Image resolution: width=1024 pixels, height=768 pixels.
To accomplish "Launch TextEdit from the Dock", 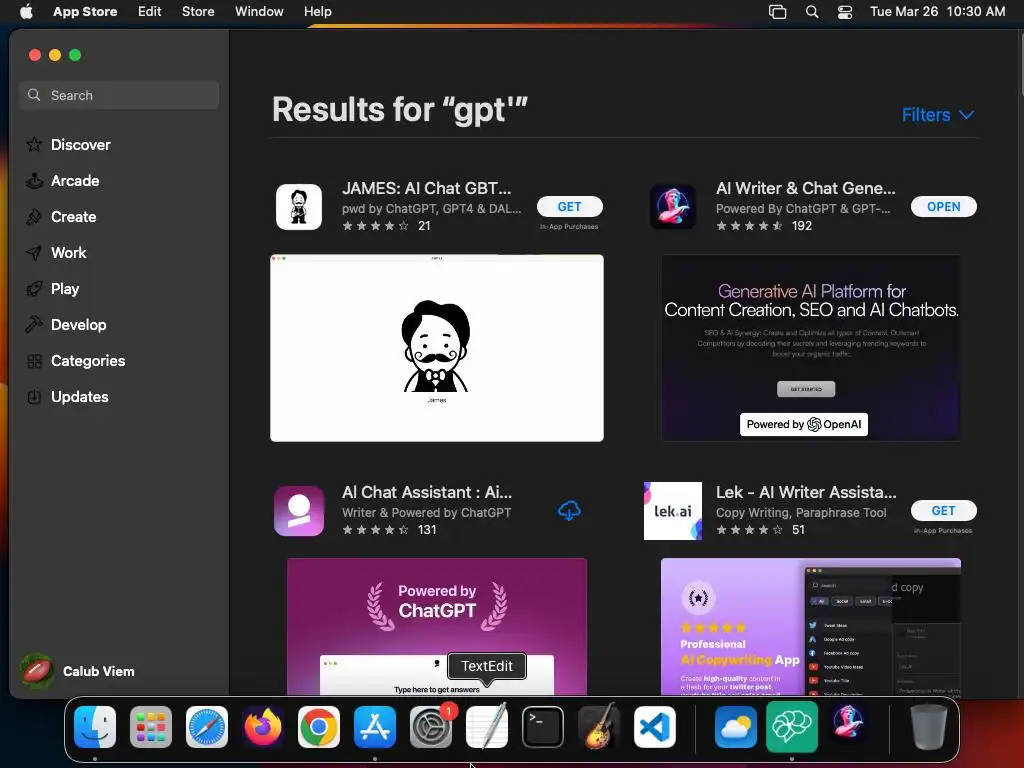I will pos(487,726).
